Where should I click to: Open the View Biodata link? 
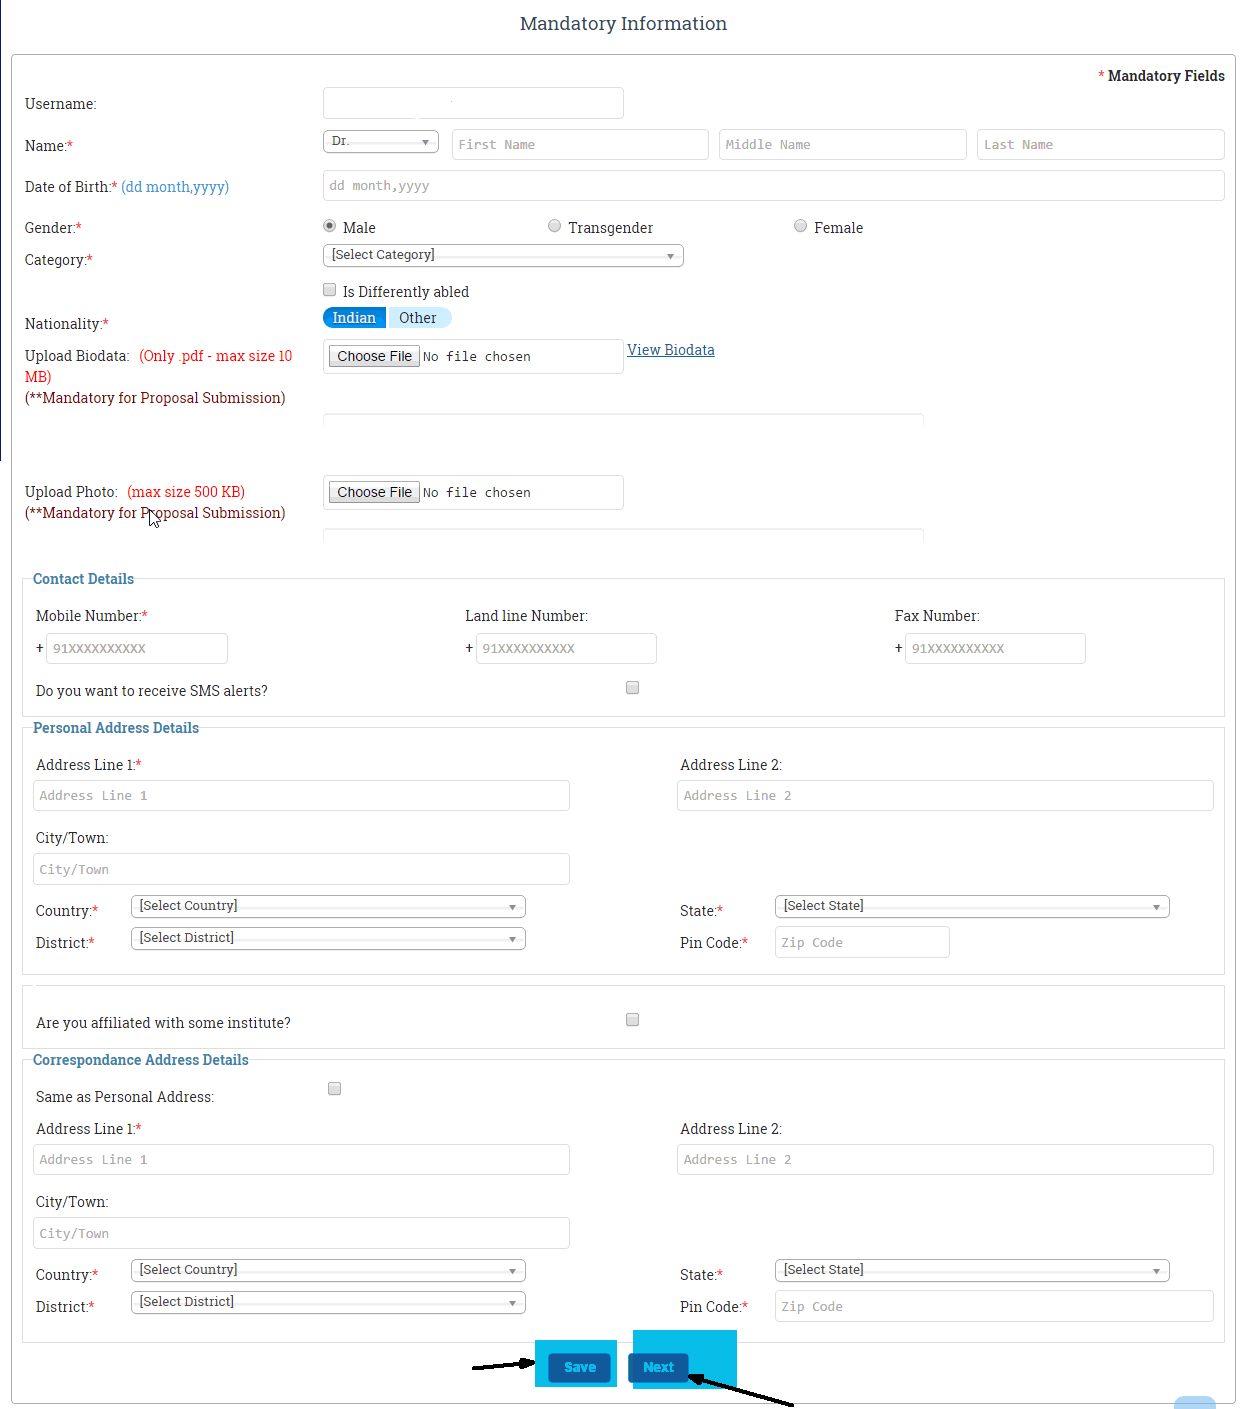(670, 350)
